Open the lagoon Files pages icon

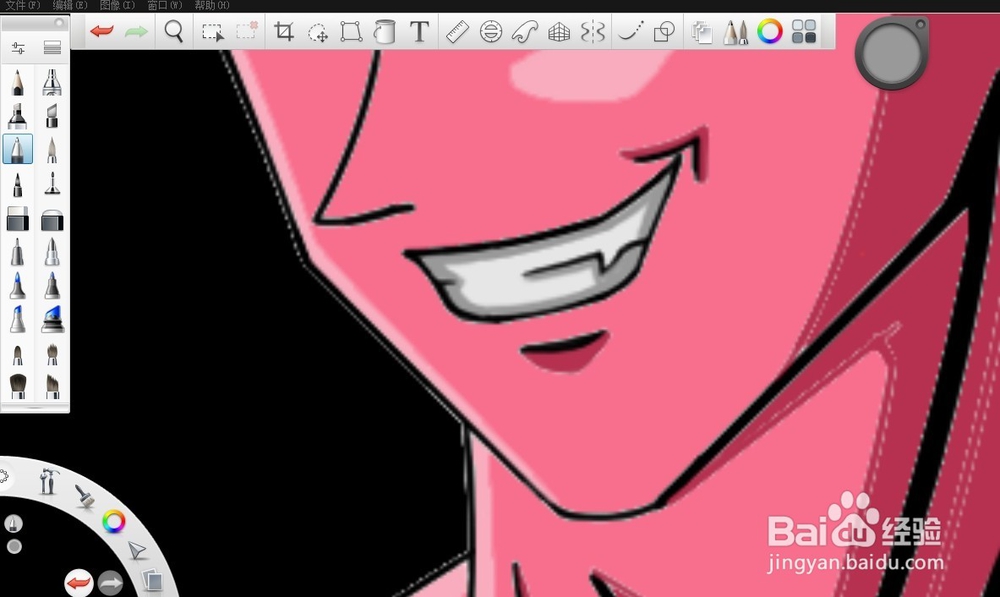152,580
